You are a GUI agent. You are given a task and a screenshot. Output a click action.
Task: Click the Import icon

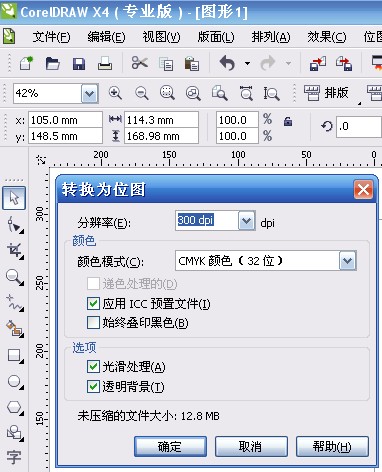[318, 63]
